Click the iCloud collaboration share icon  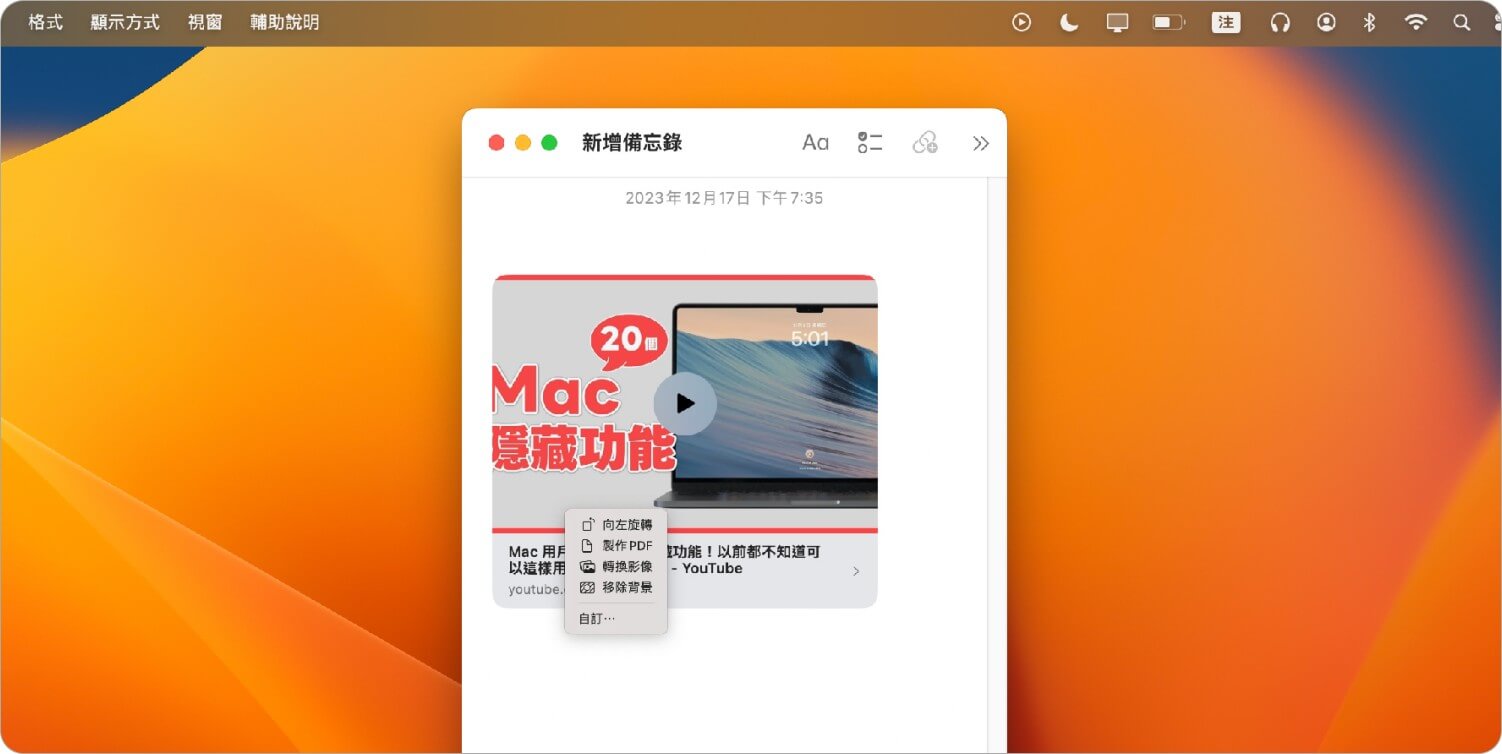[x=925, y=143]
